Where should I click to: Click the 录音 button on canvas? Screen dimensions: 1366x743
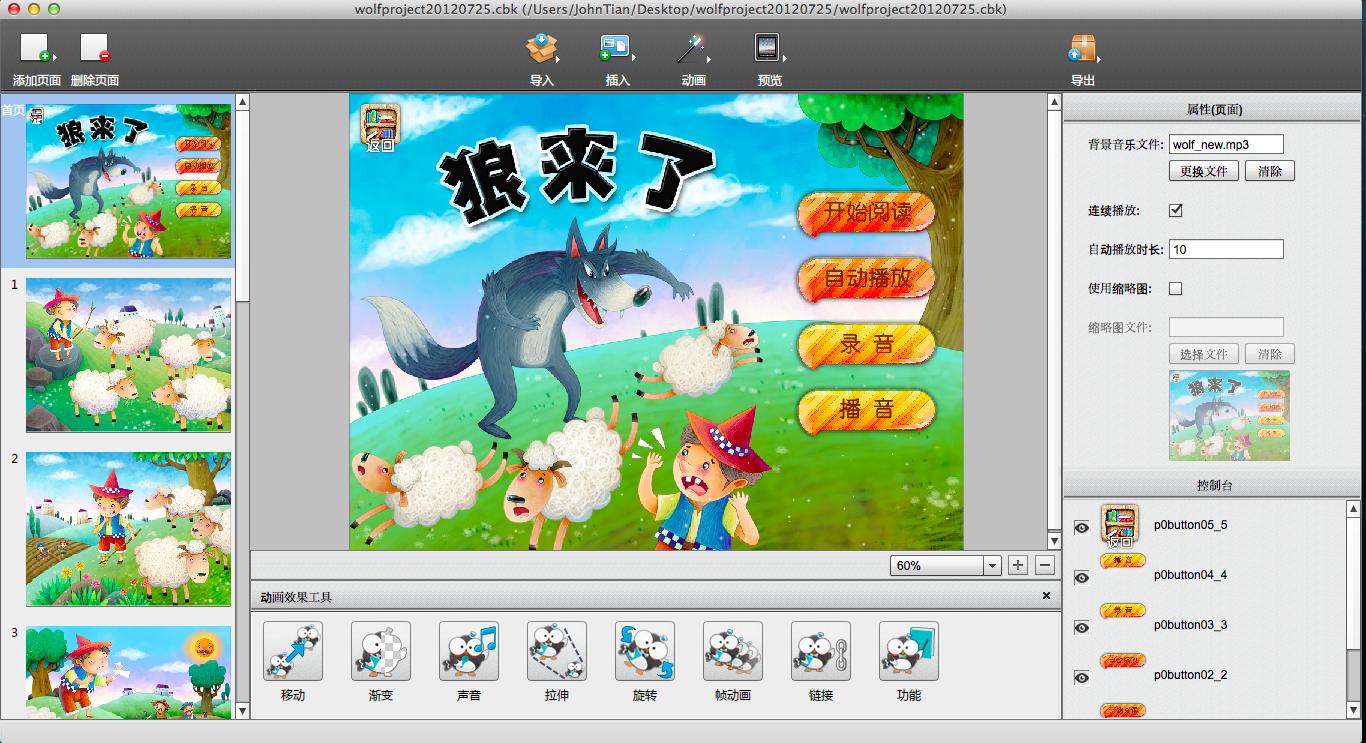(x=866, y=345)
